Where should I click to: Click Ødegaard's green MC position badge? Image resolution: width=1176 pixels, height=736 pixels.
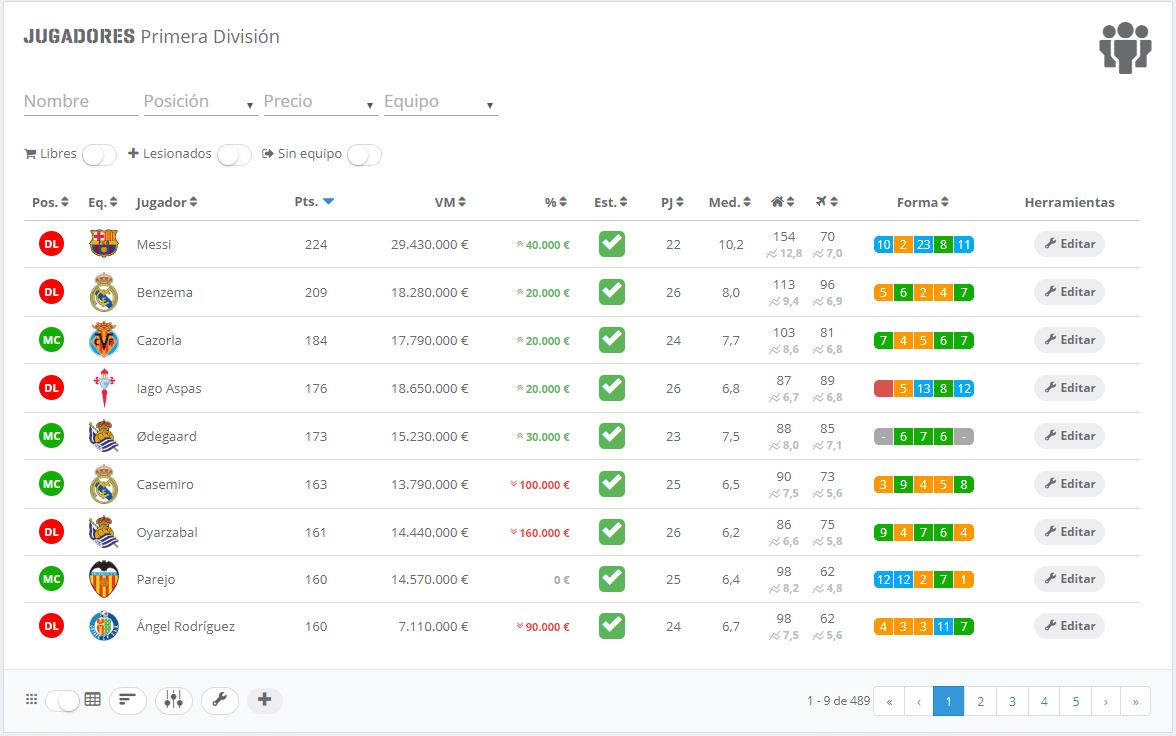(x=51, y=436)
